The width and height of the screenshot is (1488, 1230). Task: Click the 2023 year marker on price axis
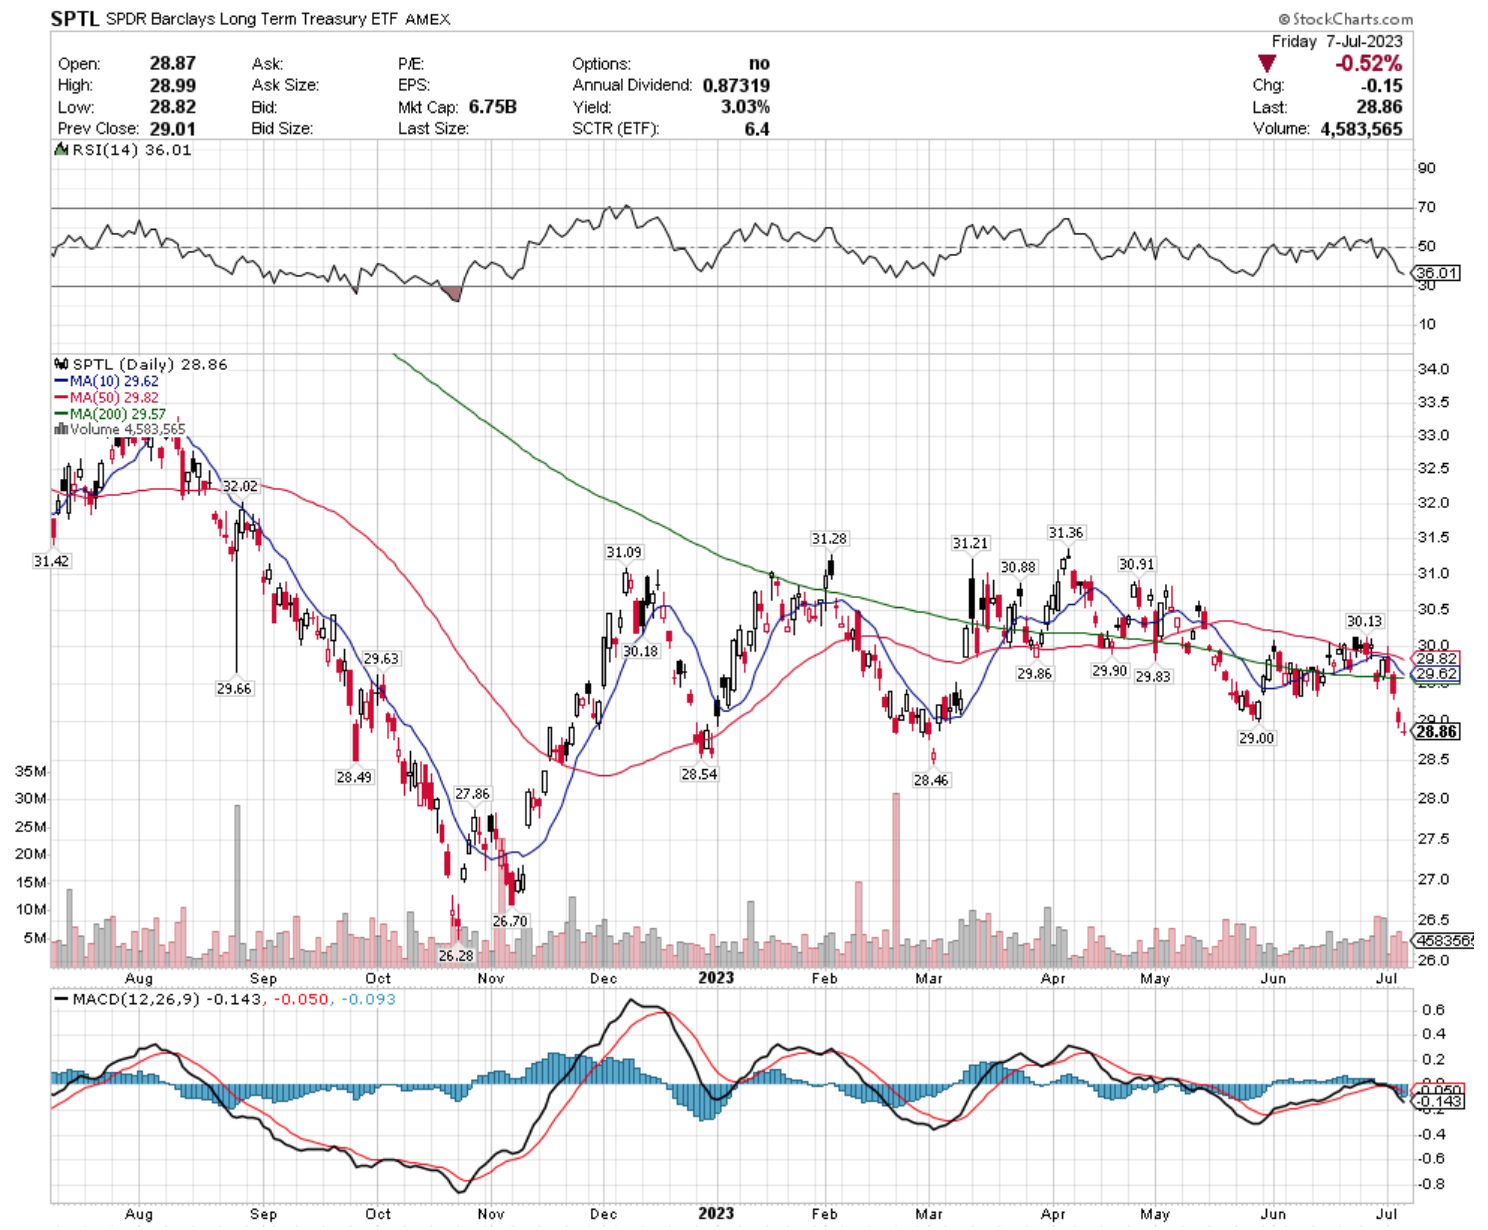(716, 978)
